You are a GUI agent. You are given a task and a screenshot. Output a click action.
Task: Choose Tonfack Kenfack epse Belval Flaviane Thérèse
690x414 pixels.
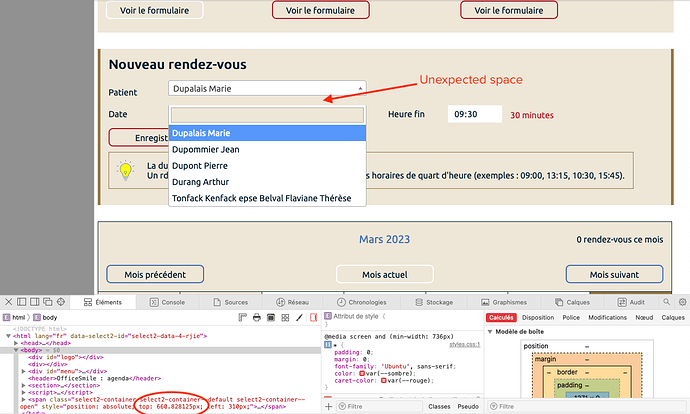(268, 198)
